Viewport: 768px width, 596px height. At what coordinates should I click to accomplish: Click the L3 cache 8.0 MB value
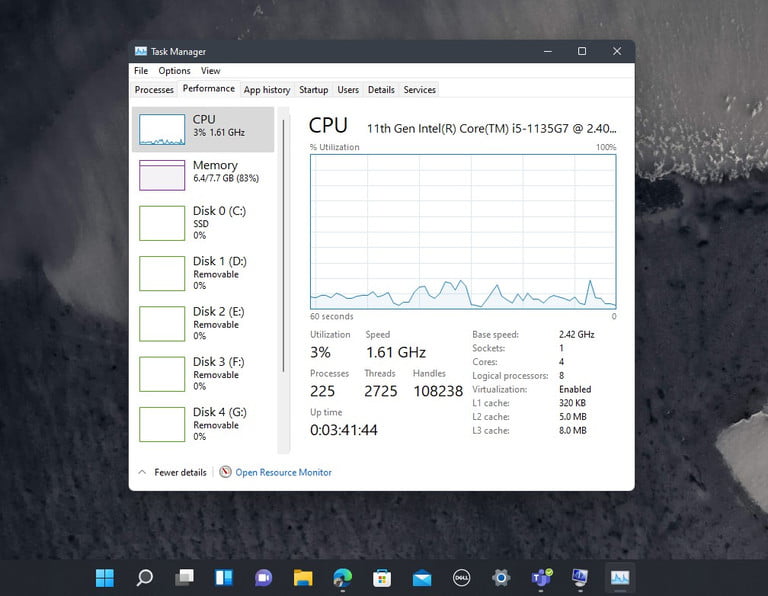573,430
